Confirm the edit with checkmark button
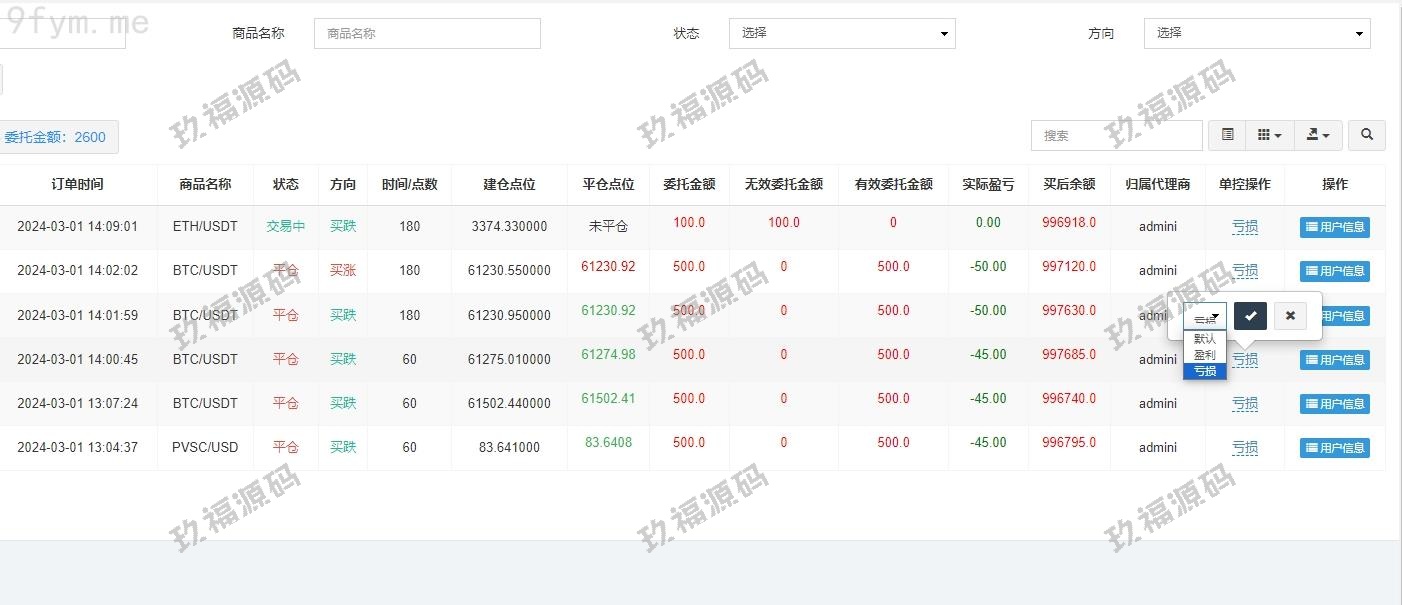The width and height of the screenshot is (1402, 605). coord(1250,316)
